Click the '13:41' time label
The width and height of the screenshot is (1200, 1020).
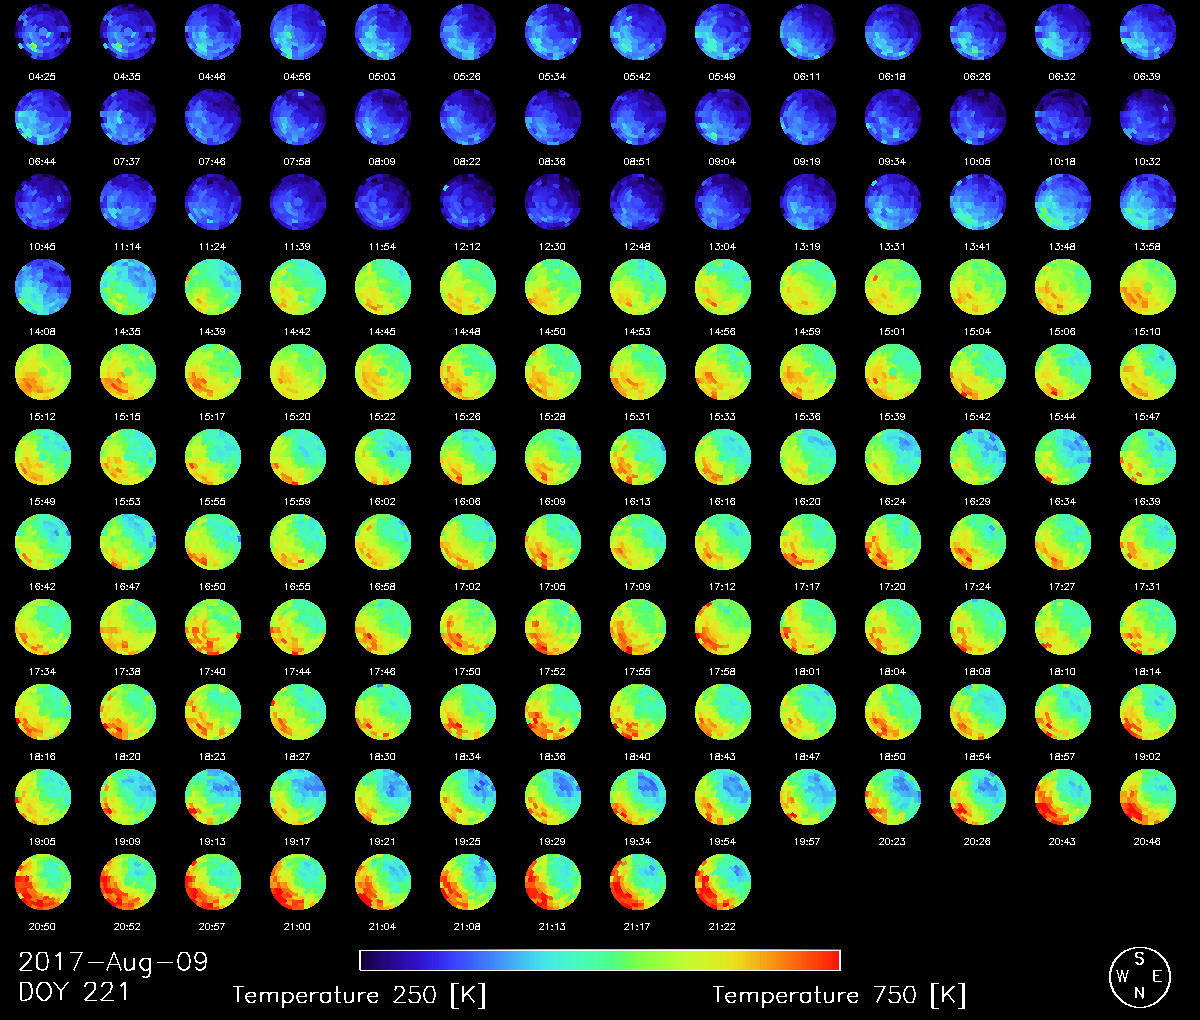pos(977,247)
